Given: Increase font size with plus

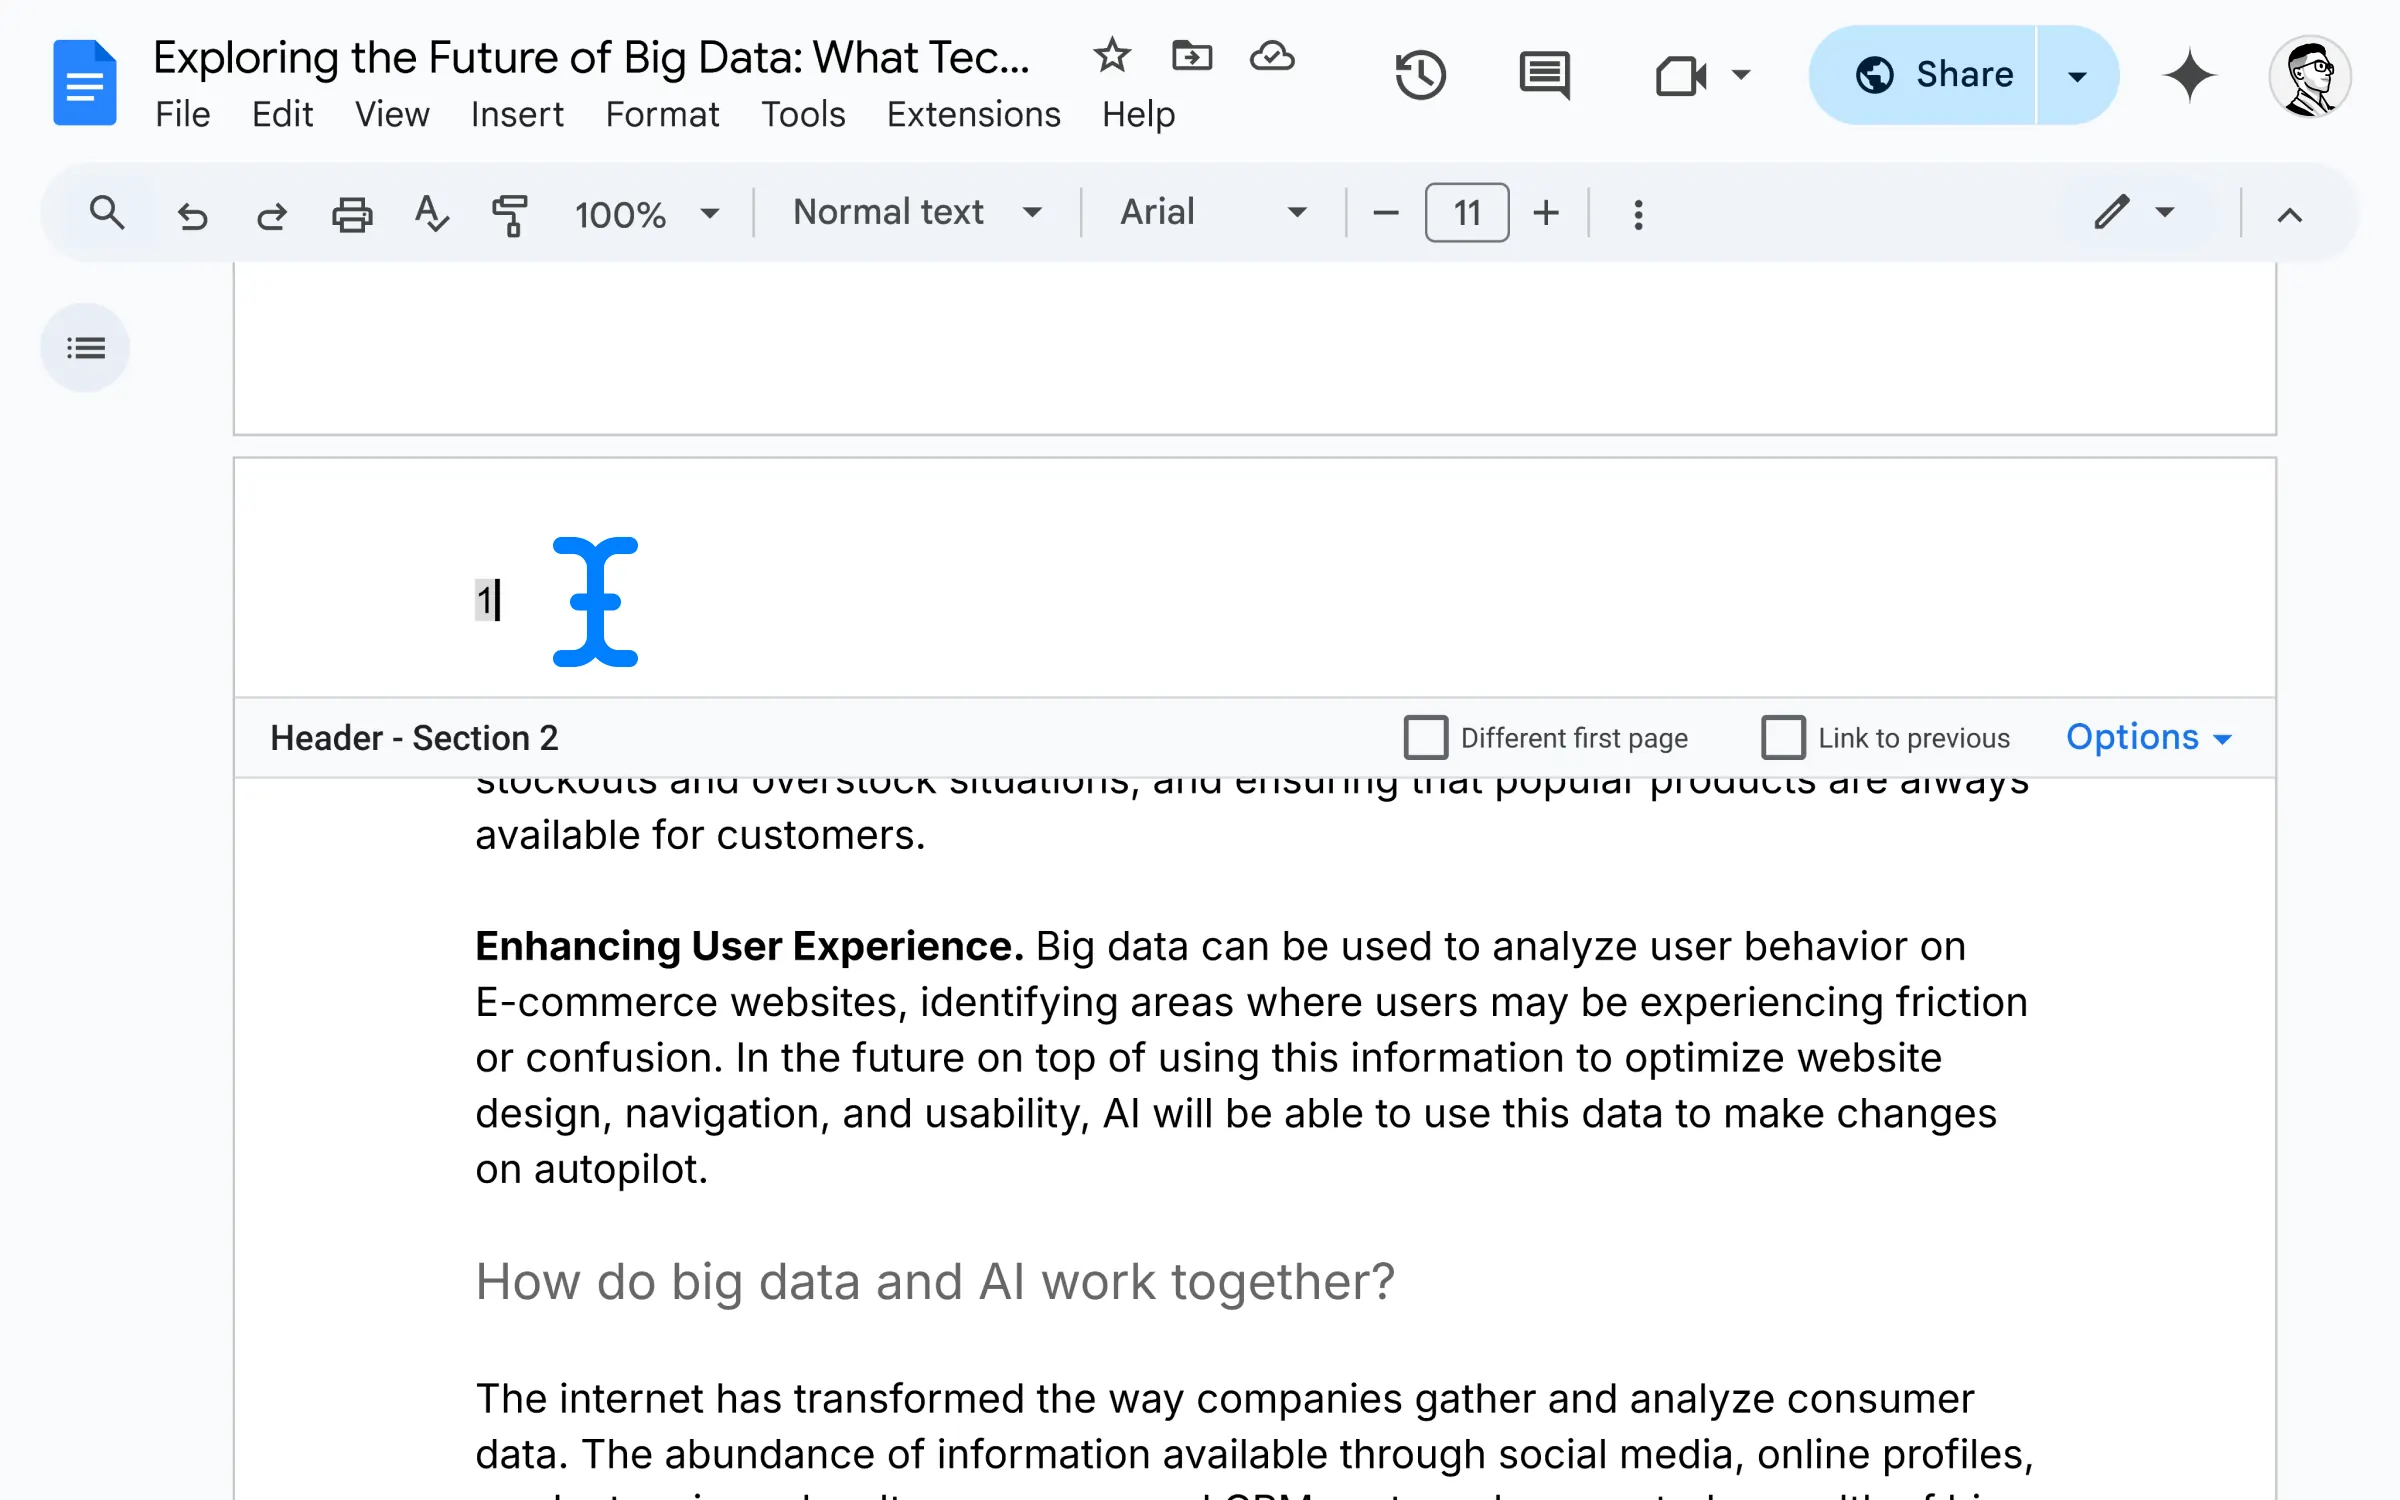Looking at the screenshot, I should pyautogui.click(x=1546, y=213).
